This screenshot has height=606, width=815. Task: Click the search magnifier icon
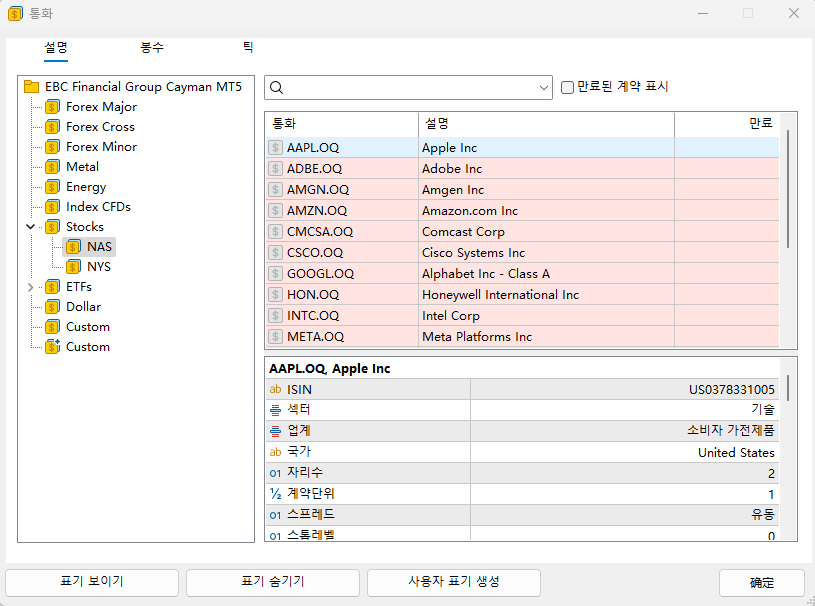pos(277,88)
